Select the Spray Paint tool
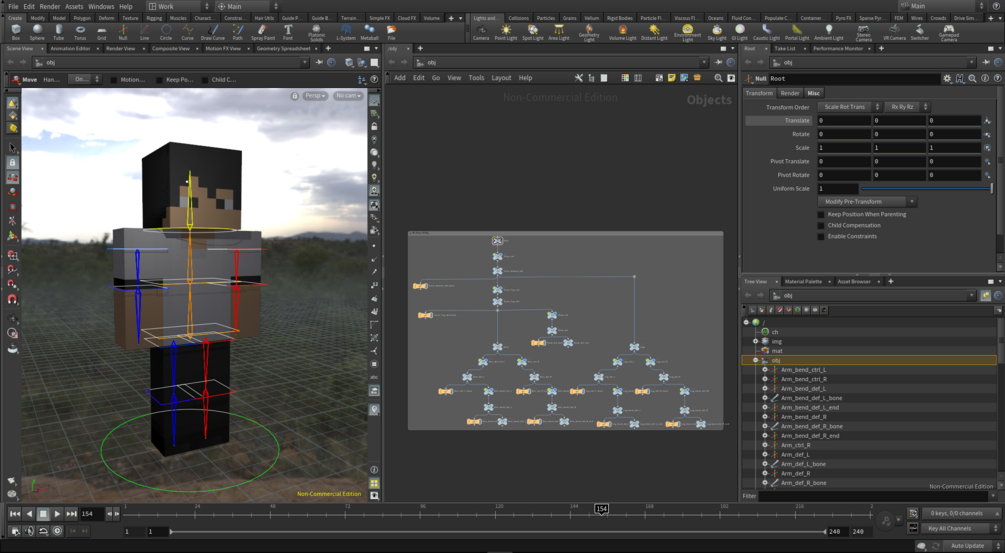The image size is (1005, 553). click(x=263, y=32)
